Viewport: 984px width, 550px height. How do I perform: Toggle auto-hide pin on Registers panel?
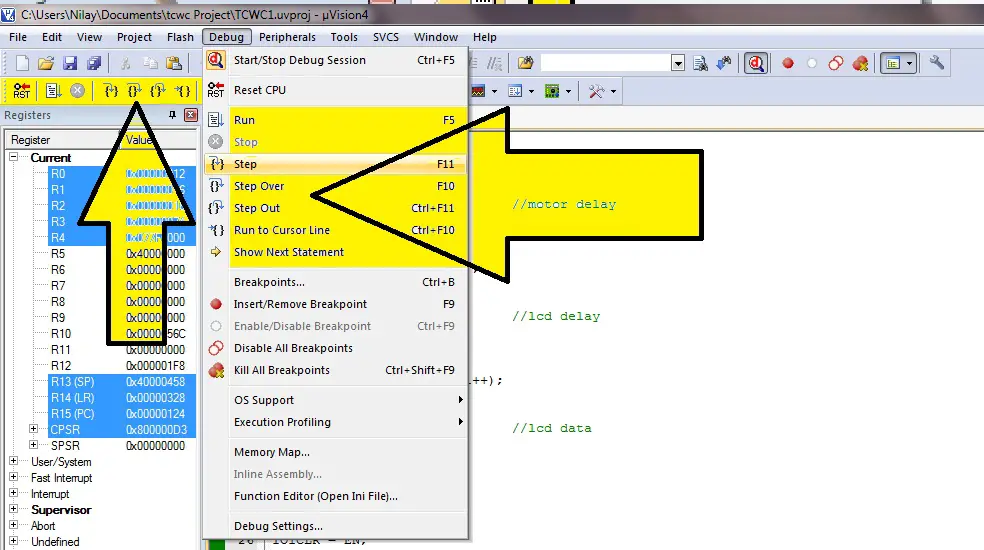[173, 115]
